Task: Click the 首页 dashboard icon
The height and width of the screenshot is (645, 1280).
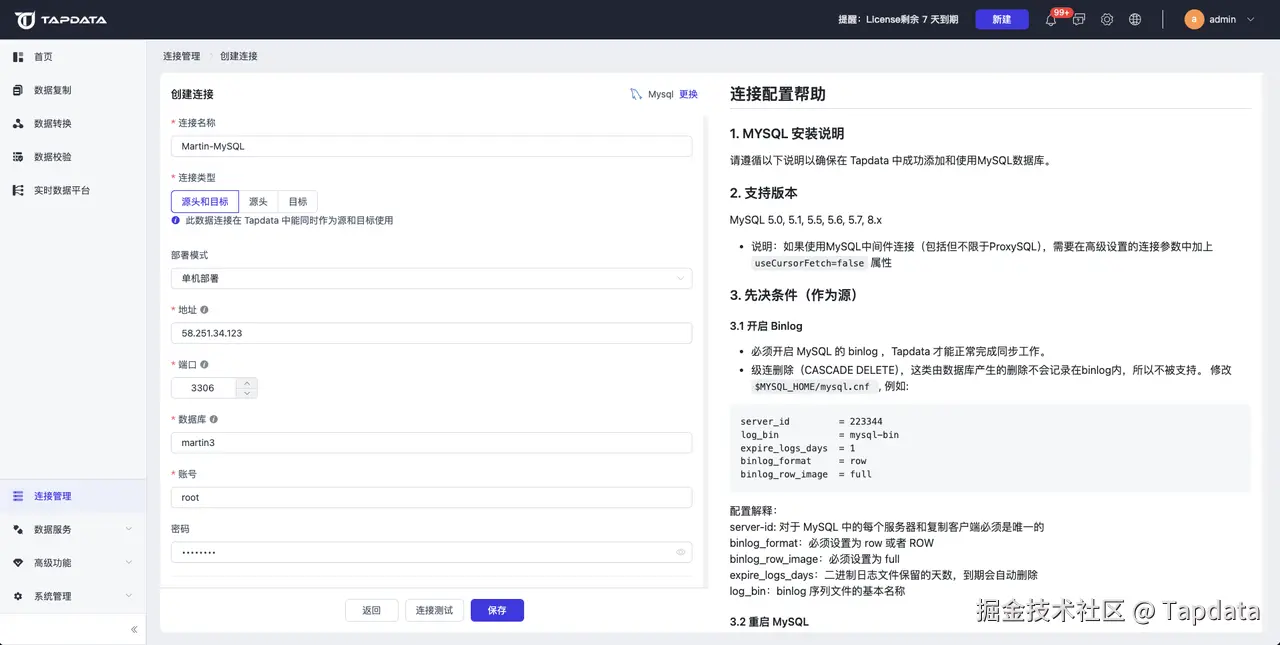Action: [x=18, y=57]
